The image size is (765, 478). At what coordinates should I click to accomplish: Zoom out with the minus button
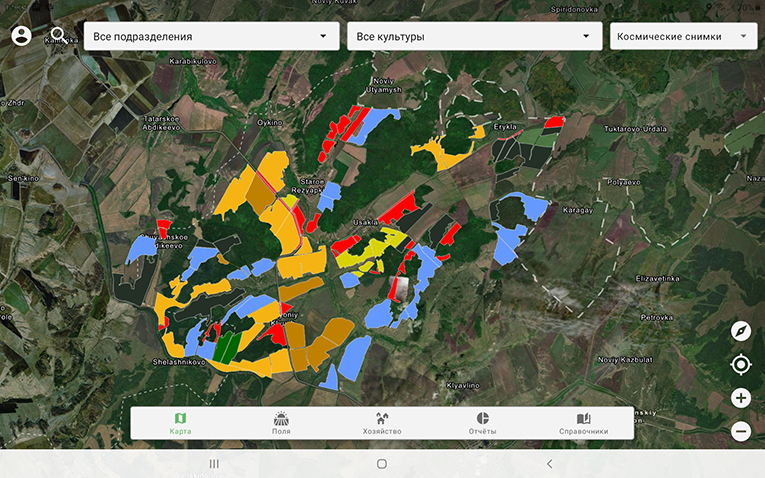click(x=741, y=432)
